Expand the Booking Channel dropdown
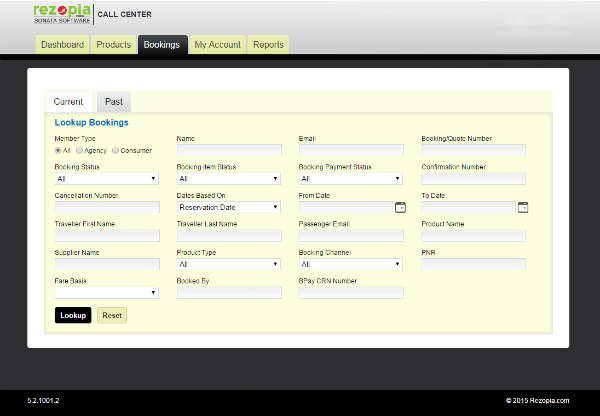The height and width of the screenshot is (416, 600). [350, 264]
